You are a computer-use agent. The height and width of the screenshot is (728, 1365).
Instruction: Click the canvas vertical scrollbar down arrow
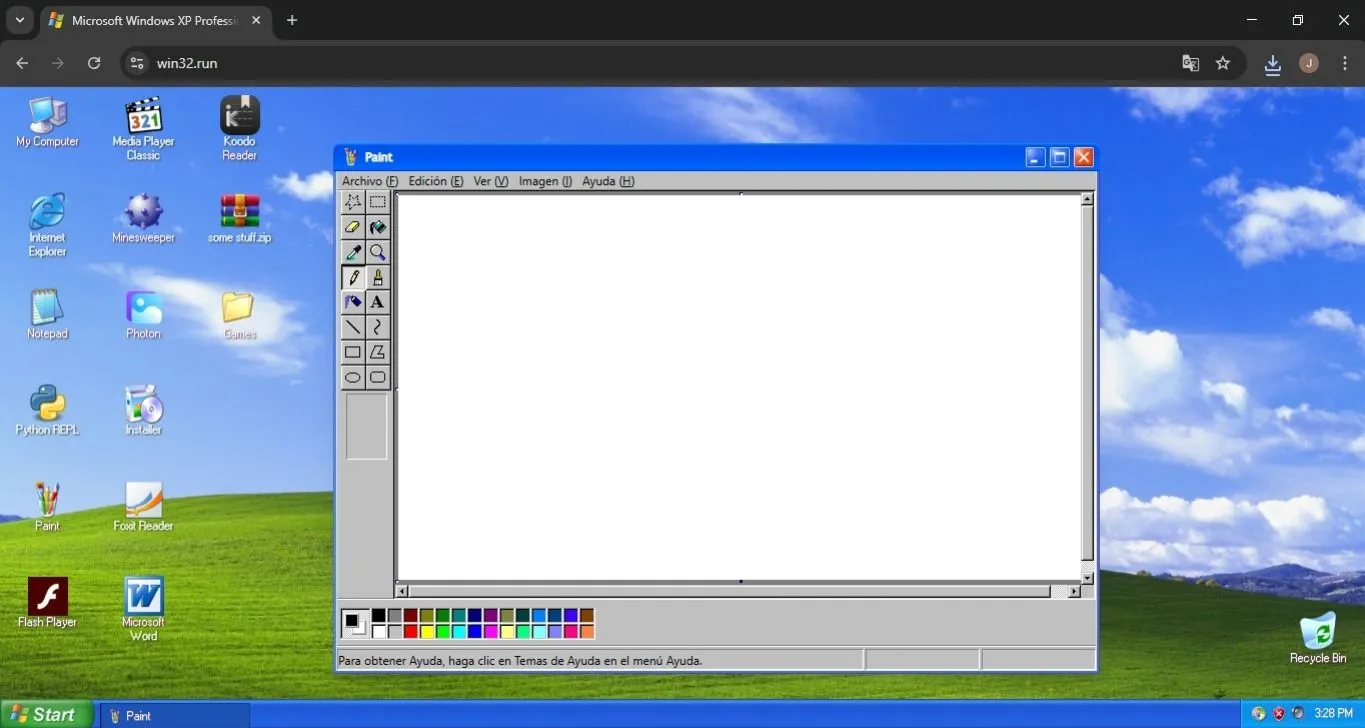[1087, 578]
